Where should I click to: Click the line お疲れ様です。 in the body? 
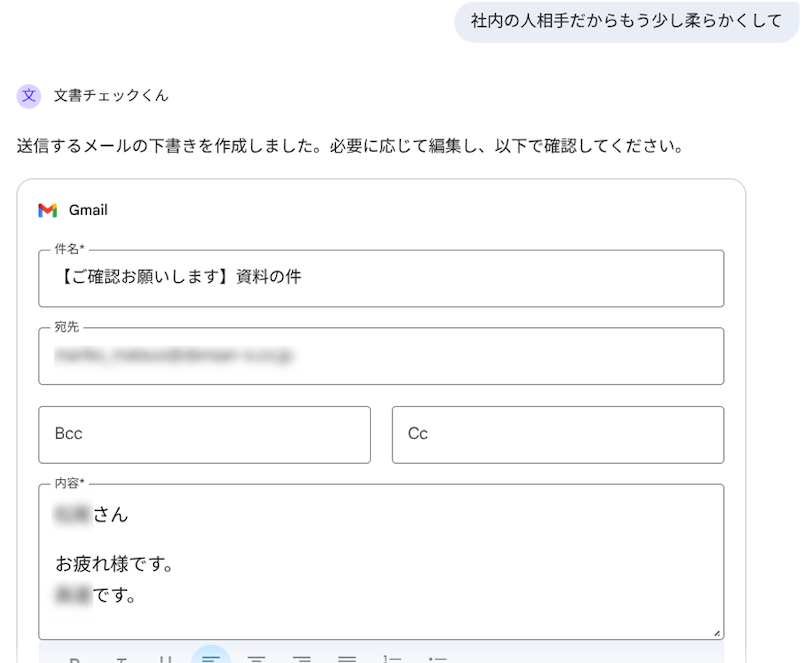(114, 564)
